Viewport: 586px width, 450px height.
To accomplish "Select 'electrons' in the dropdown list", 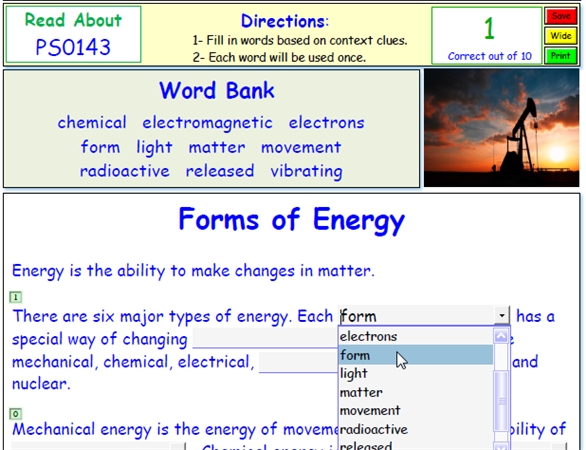I will (416, 336).
